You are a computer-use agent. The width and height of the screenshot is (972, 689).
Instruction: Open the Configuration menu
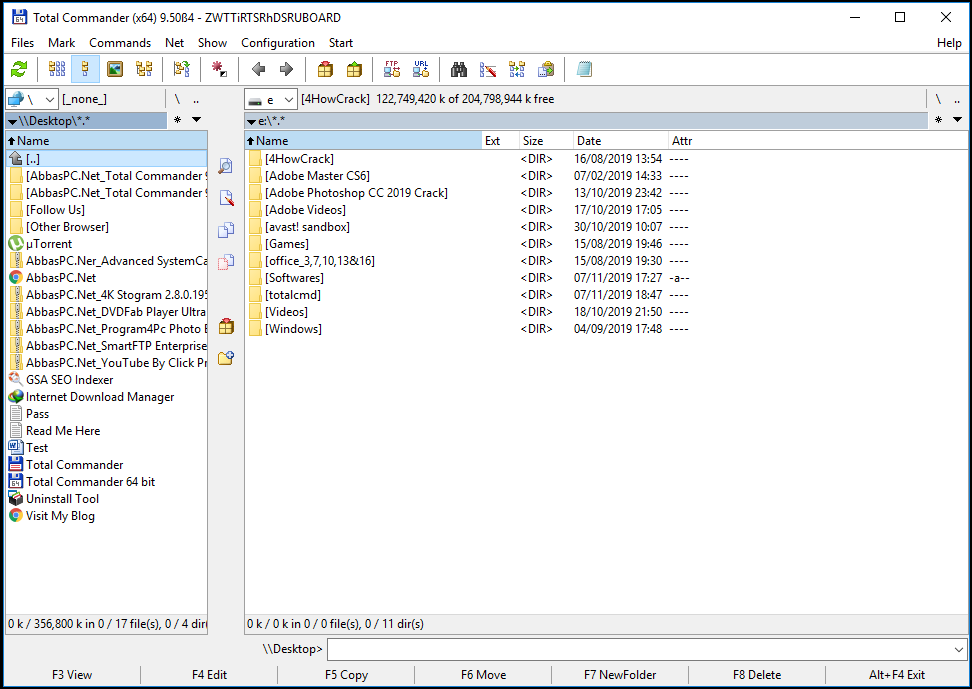click(x=278, y=43)
